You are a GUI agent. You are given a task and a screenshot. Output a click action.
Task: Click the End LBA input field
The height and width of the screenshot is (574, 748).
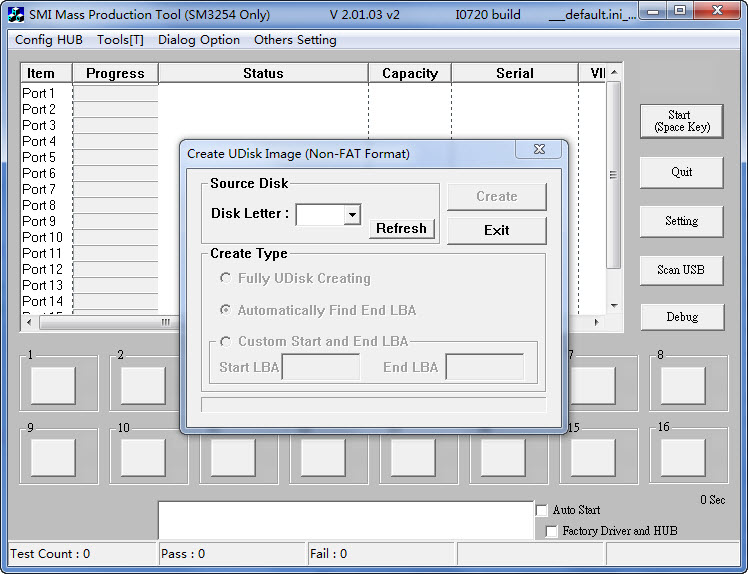point(484,366)
